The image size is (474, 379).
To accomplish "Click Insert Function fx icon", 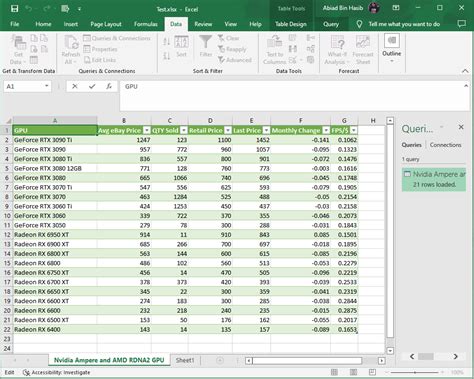I will (109, 86).
